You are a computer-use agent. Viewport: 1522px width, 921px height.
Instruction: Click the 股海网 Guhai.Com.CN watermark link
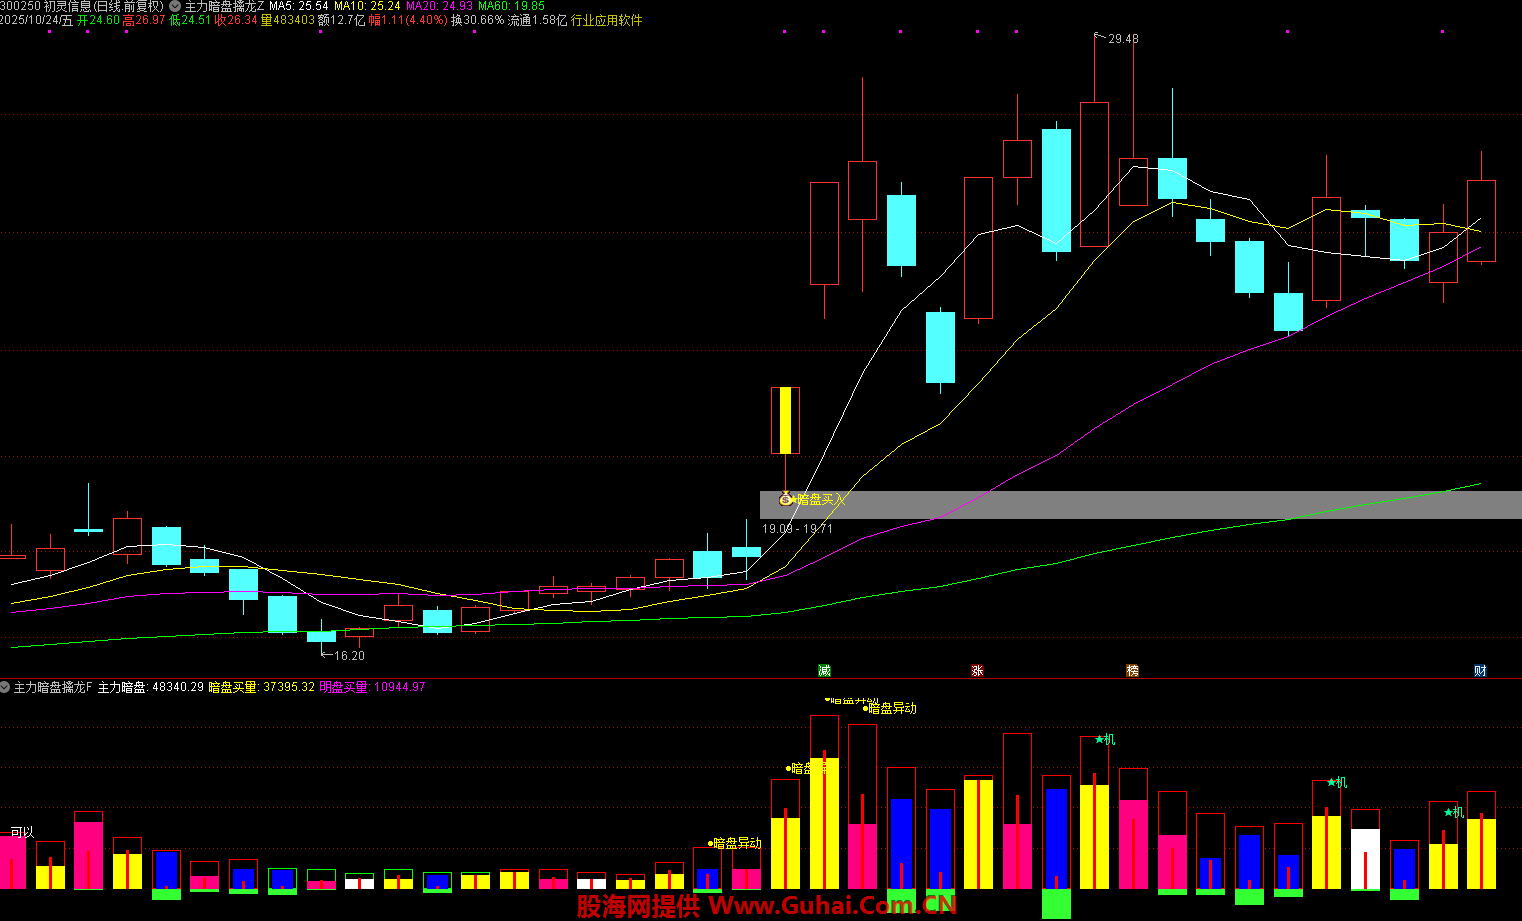click(x=766, y=906)
